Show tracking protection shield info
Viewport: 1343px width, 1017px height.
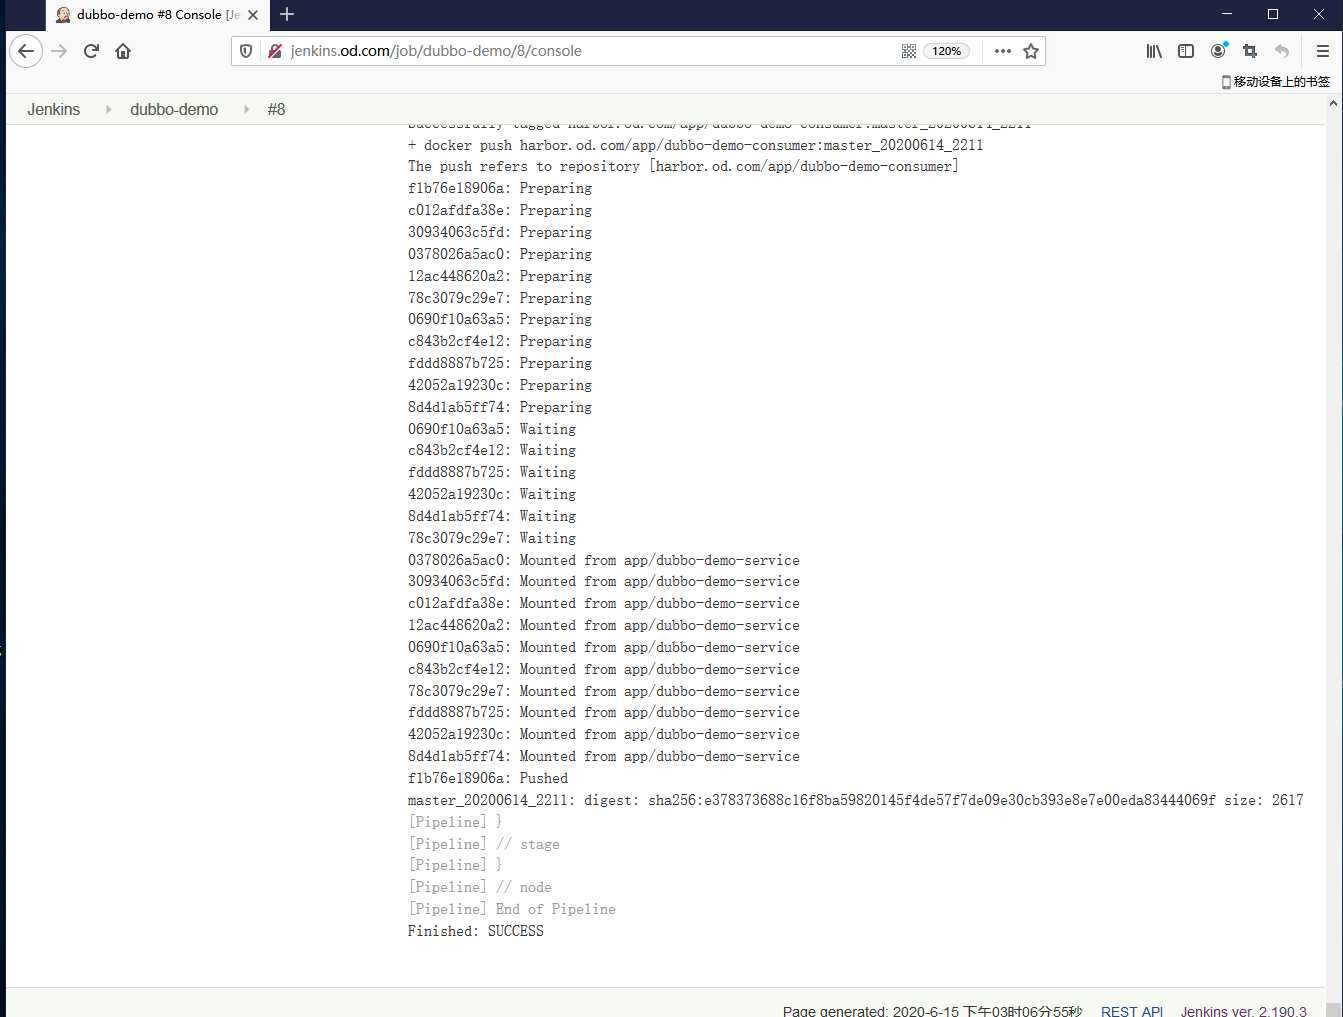[246, 51]
